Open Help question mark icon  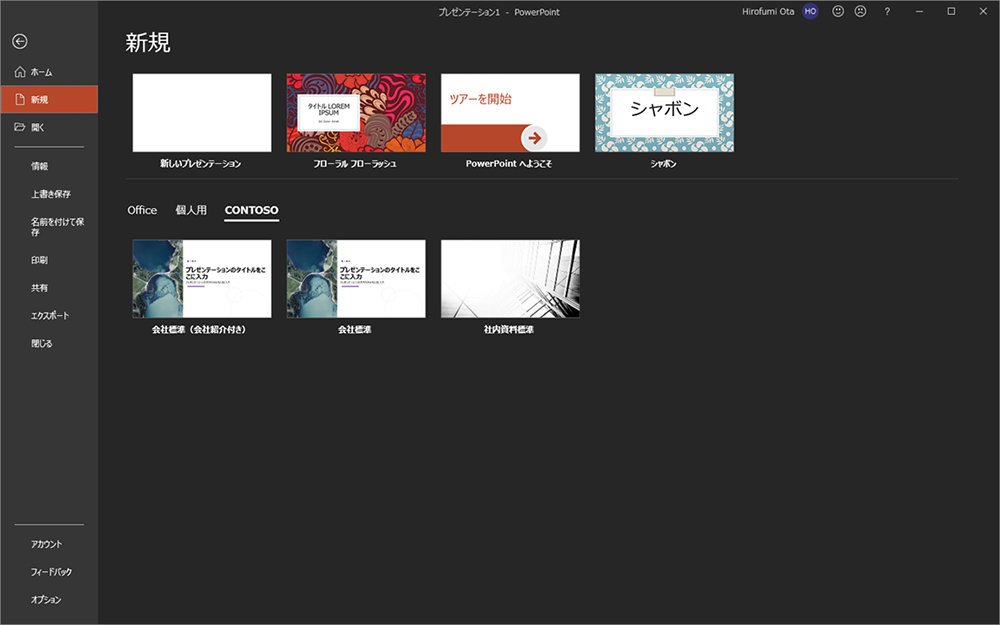(887, 11)
